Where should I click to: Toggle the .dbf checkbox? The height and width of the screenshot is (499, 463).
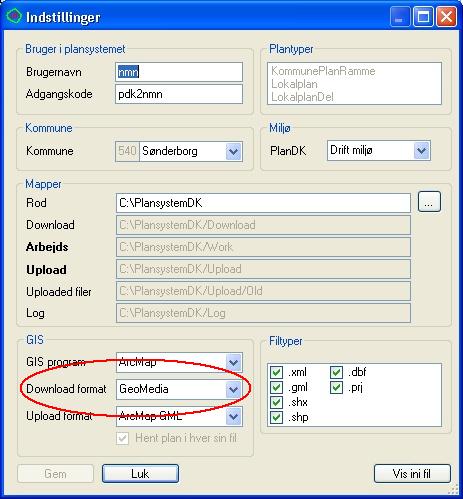coord(336,372)
